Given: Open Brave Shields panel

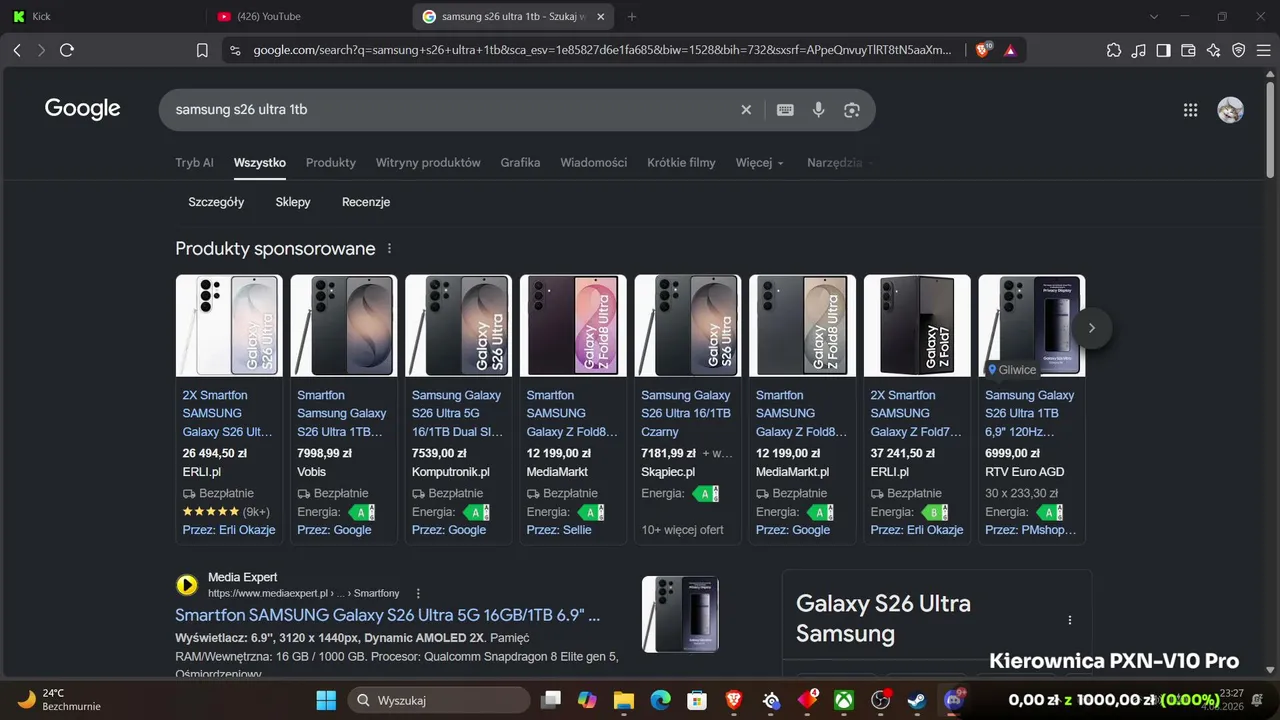Looking at the screenshot, I should pos(982,50).
